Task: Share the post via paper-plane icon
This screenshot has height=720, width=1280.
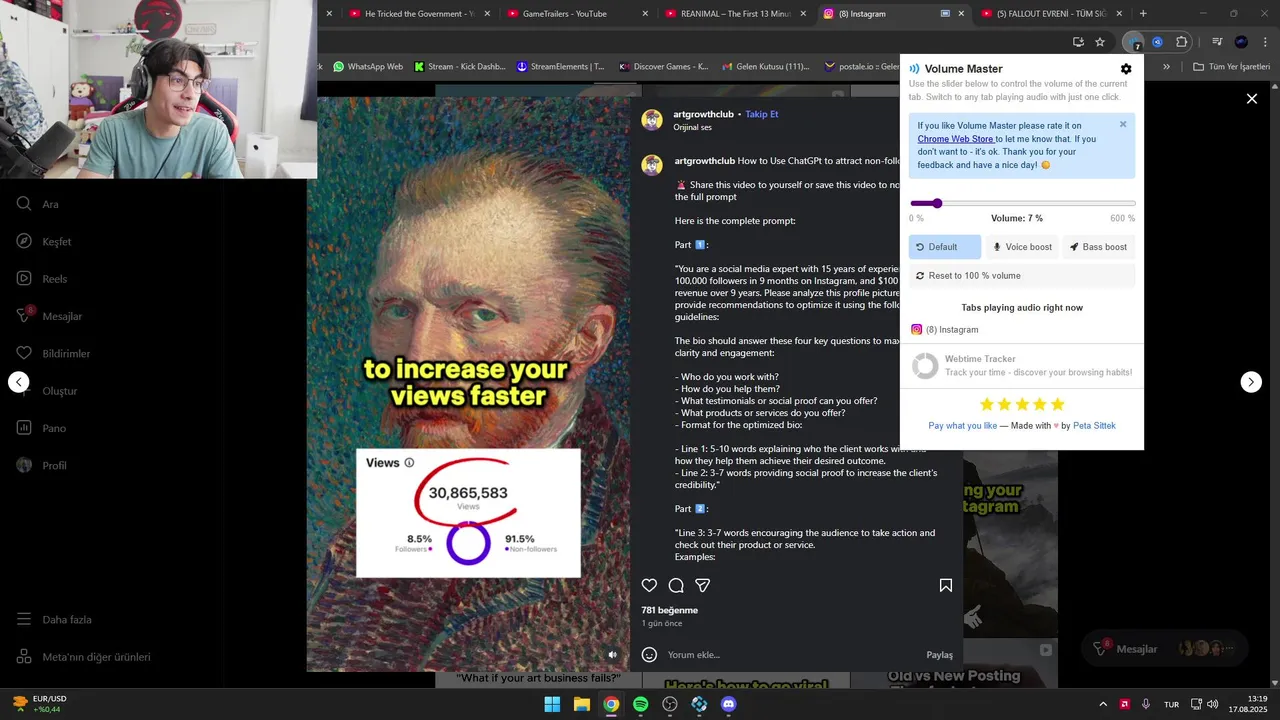Action: [703, 586]
